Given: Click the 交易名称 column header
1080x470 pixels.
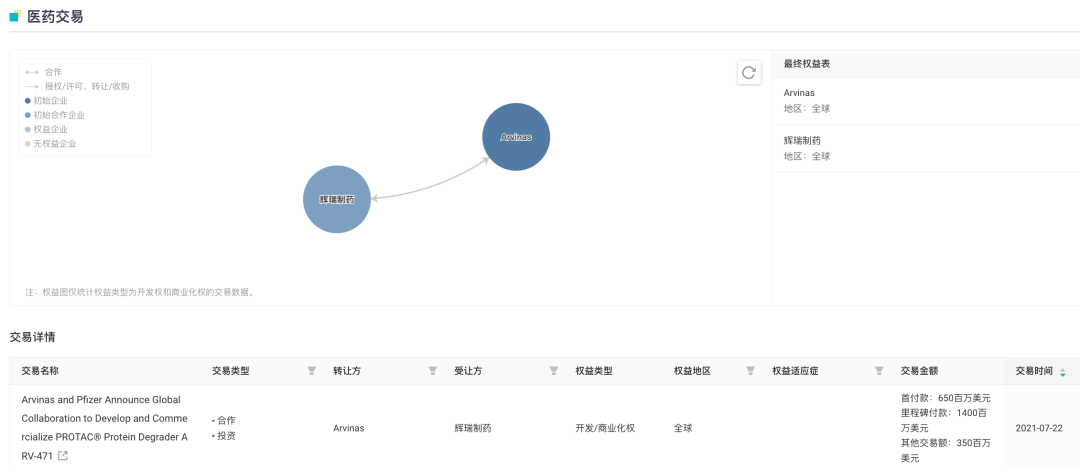Looking at the screenshot, I should coord(40,371).
